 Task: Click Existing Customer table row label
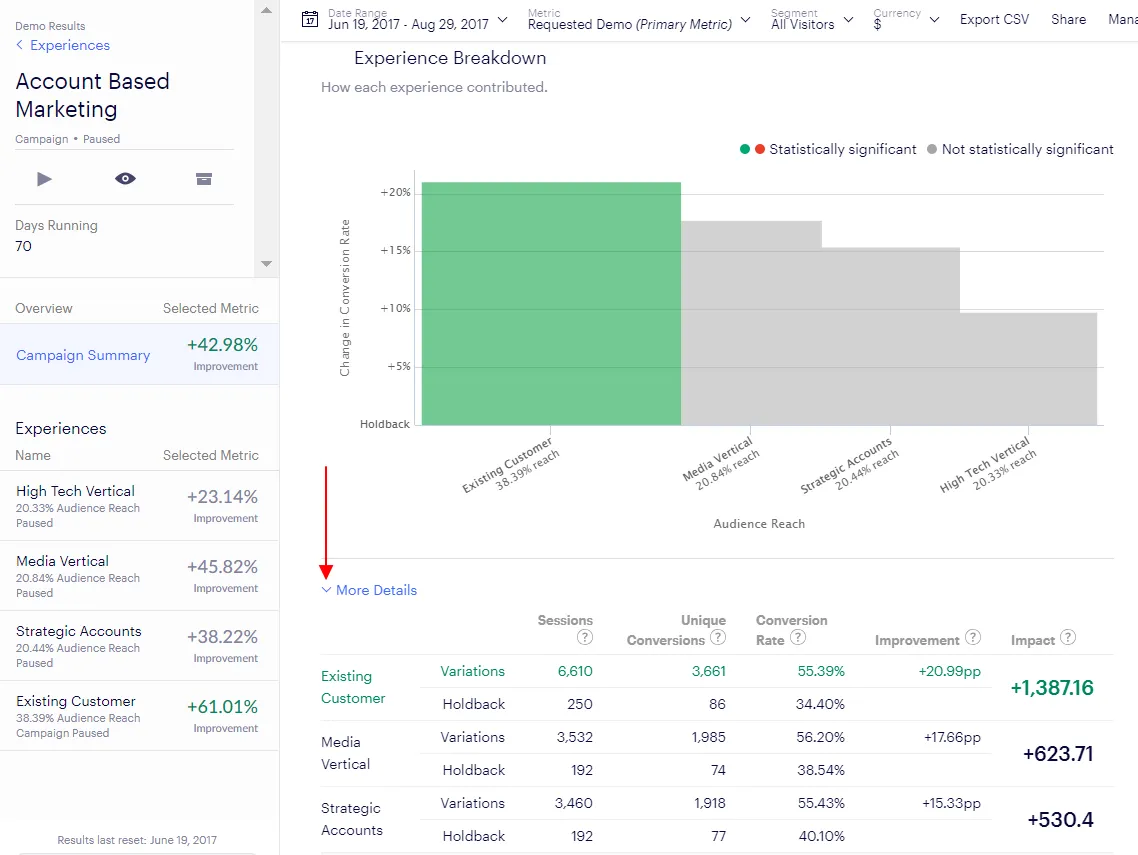point(353,687)
